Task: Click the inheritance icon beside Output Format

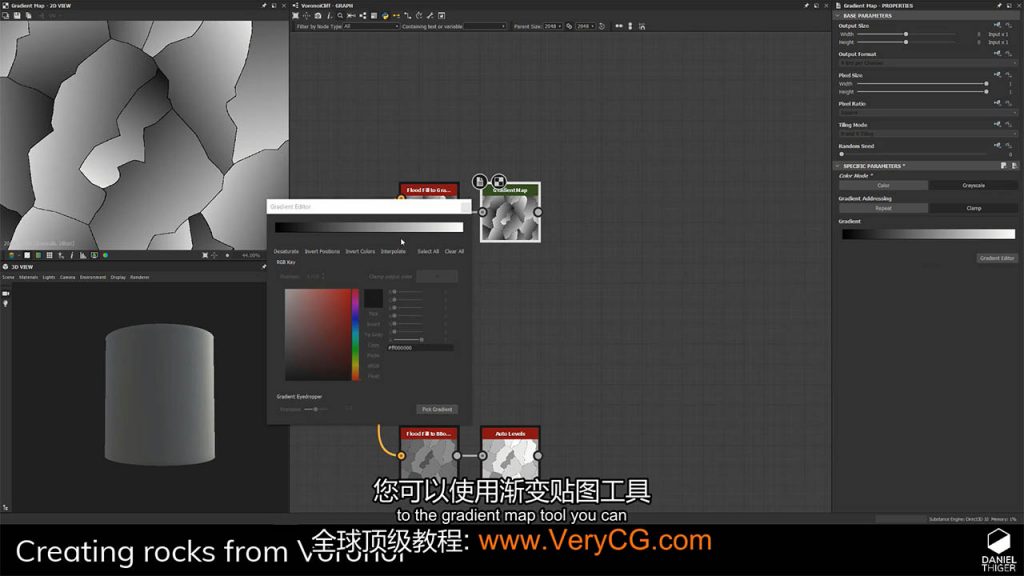Action: pos(1008,54)
